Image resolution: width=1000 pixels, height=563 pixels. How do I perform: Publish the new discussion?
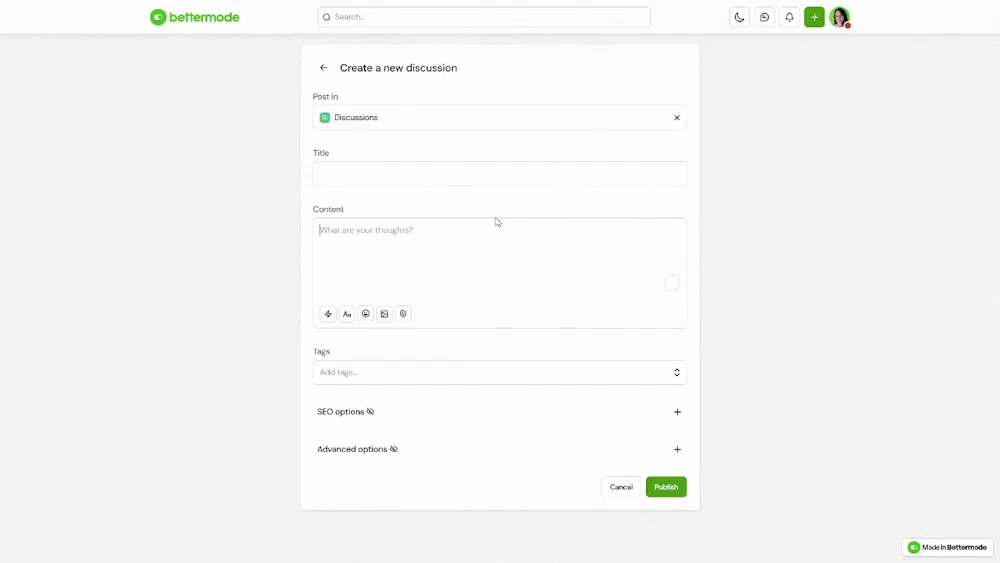(666, 487)
